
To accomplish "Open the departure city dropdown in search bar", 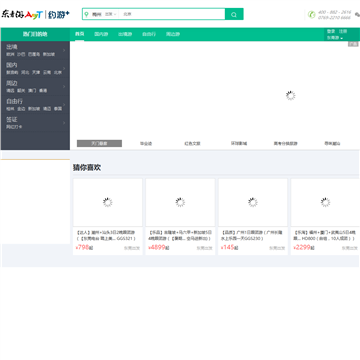I will click(111, 14).
